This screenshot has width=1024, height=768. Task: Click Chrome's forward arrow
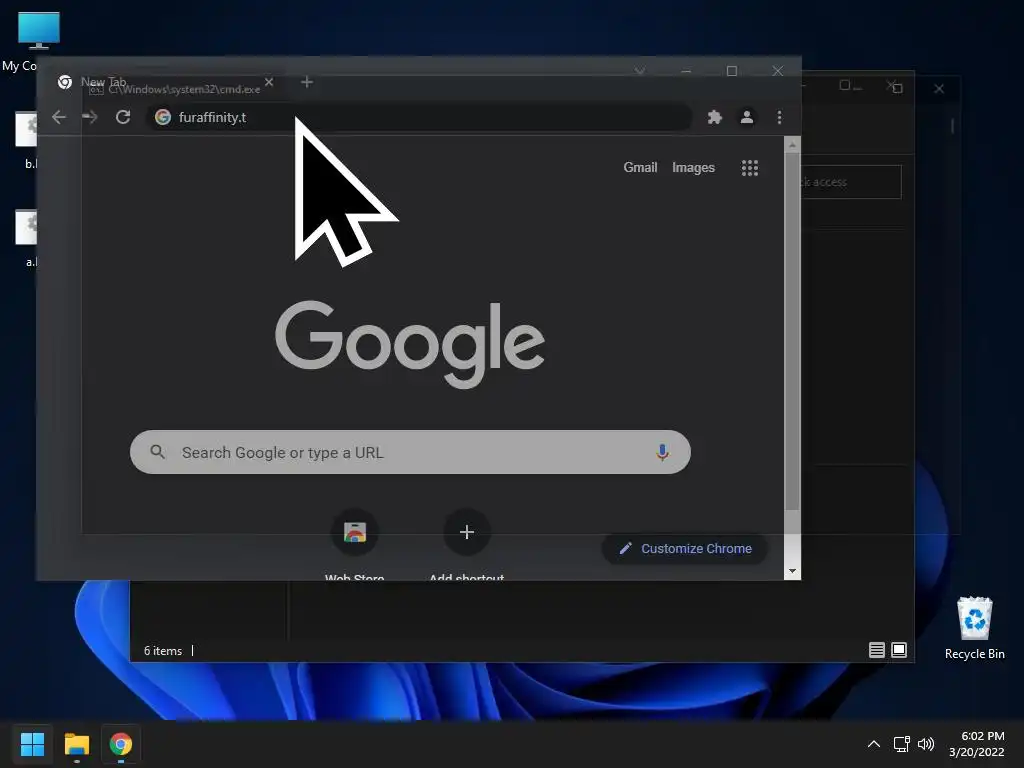(x=90, y=117)
